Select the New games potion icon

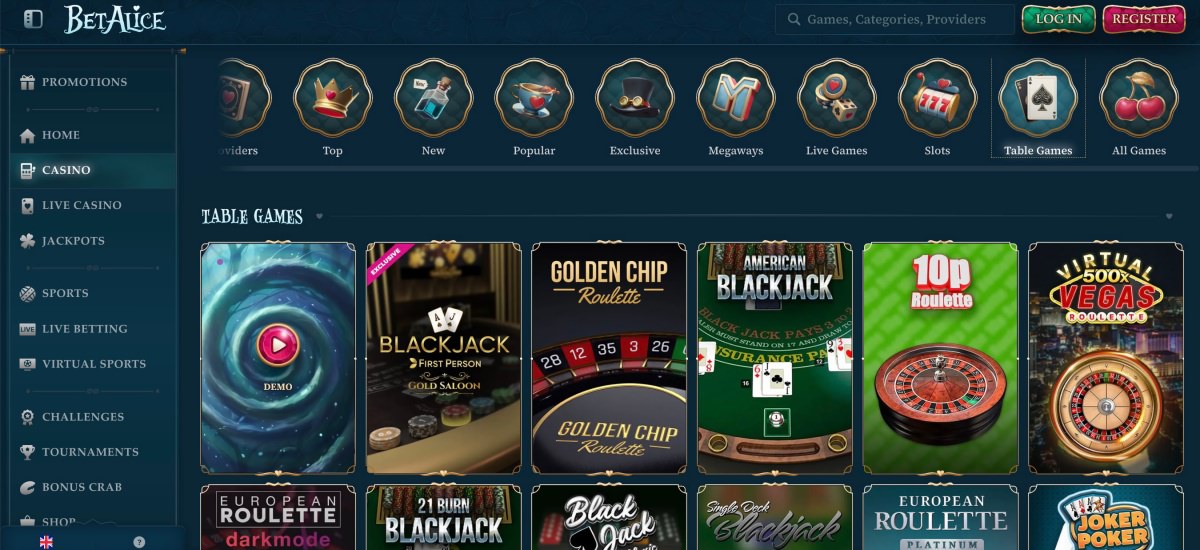pyautogui.click(x=433, y=98)
